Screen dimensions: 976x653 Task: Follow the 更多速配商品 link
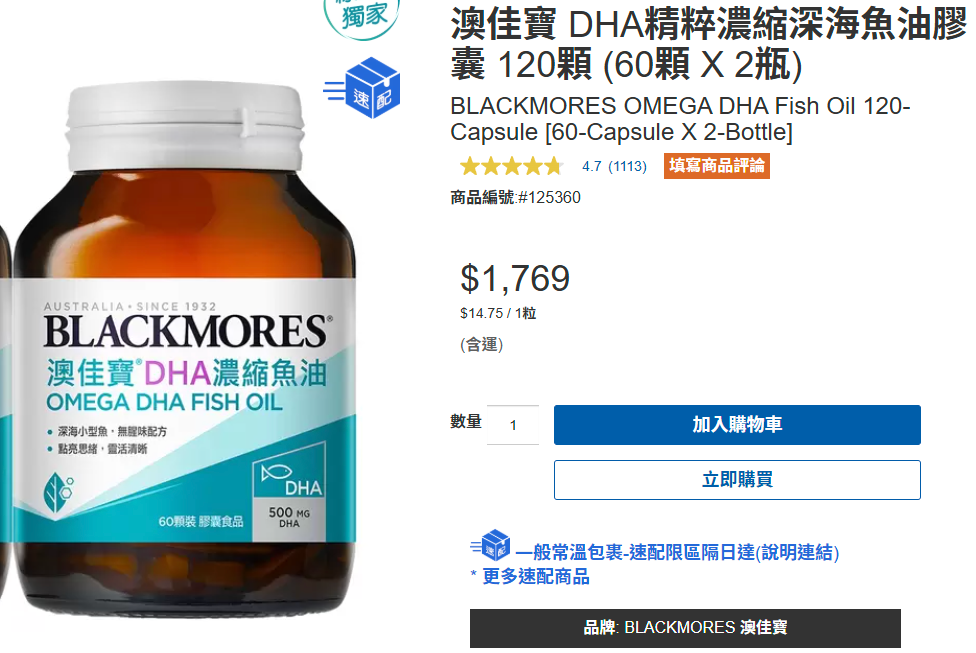click(x=536, y=576)
